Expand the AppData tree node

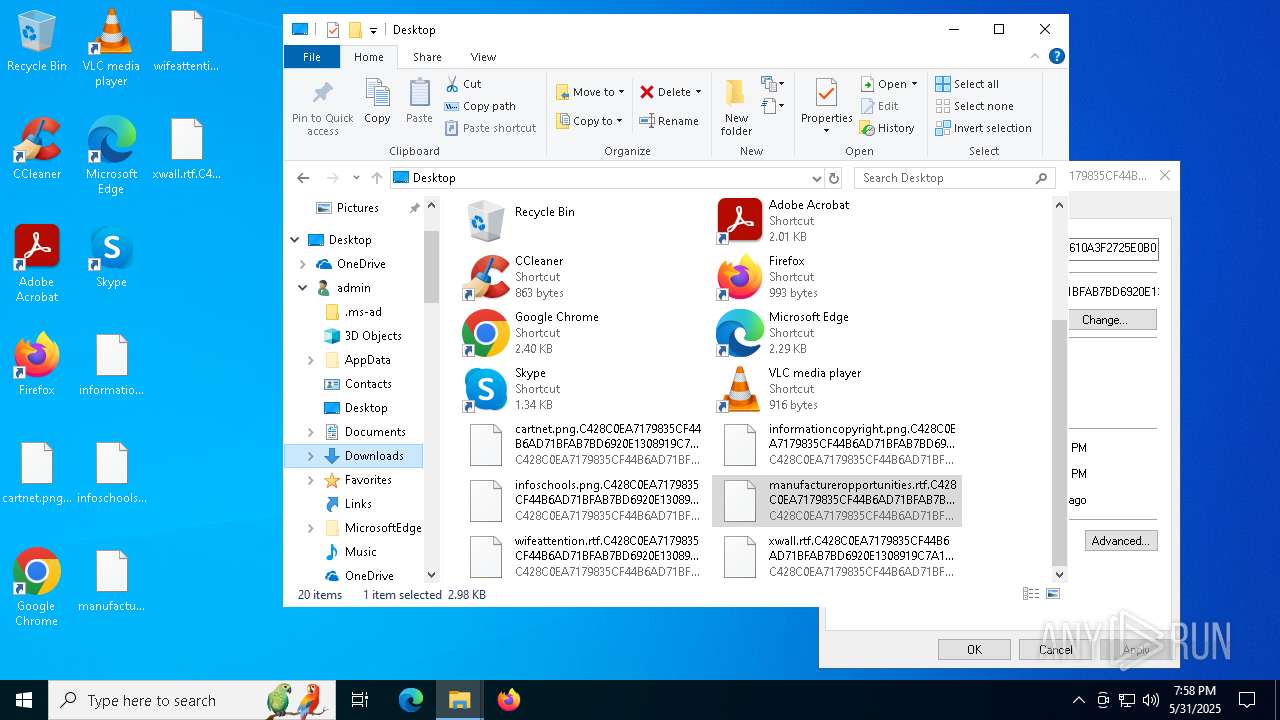pos(311,360)
